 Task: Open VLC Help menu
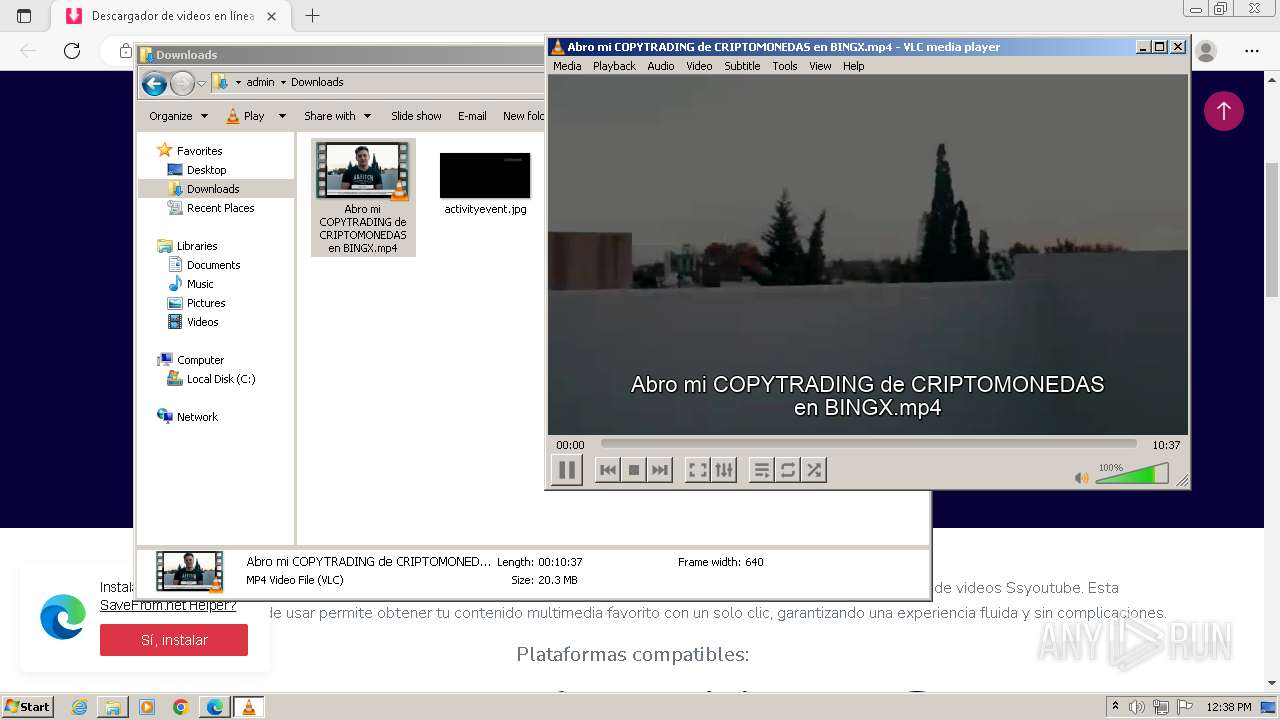tap(853, 66)
